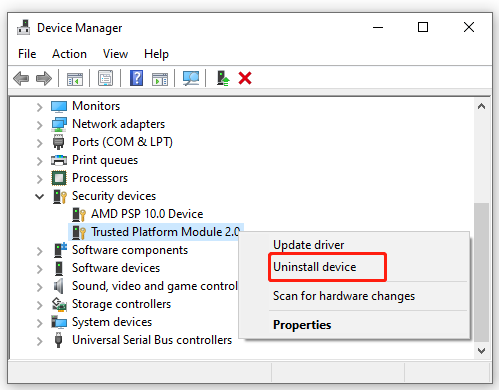
Task: Click the Trusted Platform Module 2.0 icon
Action: 79,232
